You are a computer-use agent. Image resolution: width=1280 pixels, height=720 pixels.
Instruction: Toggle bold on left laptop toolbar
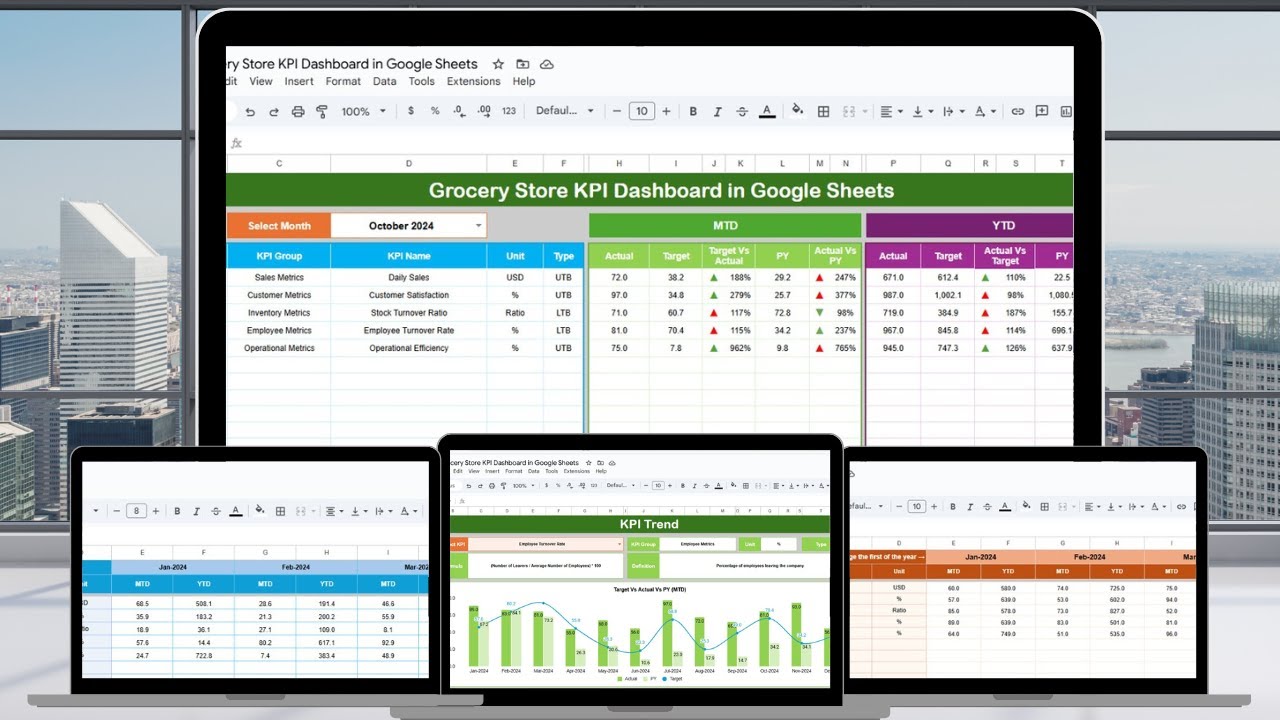coord(178,511)
